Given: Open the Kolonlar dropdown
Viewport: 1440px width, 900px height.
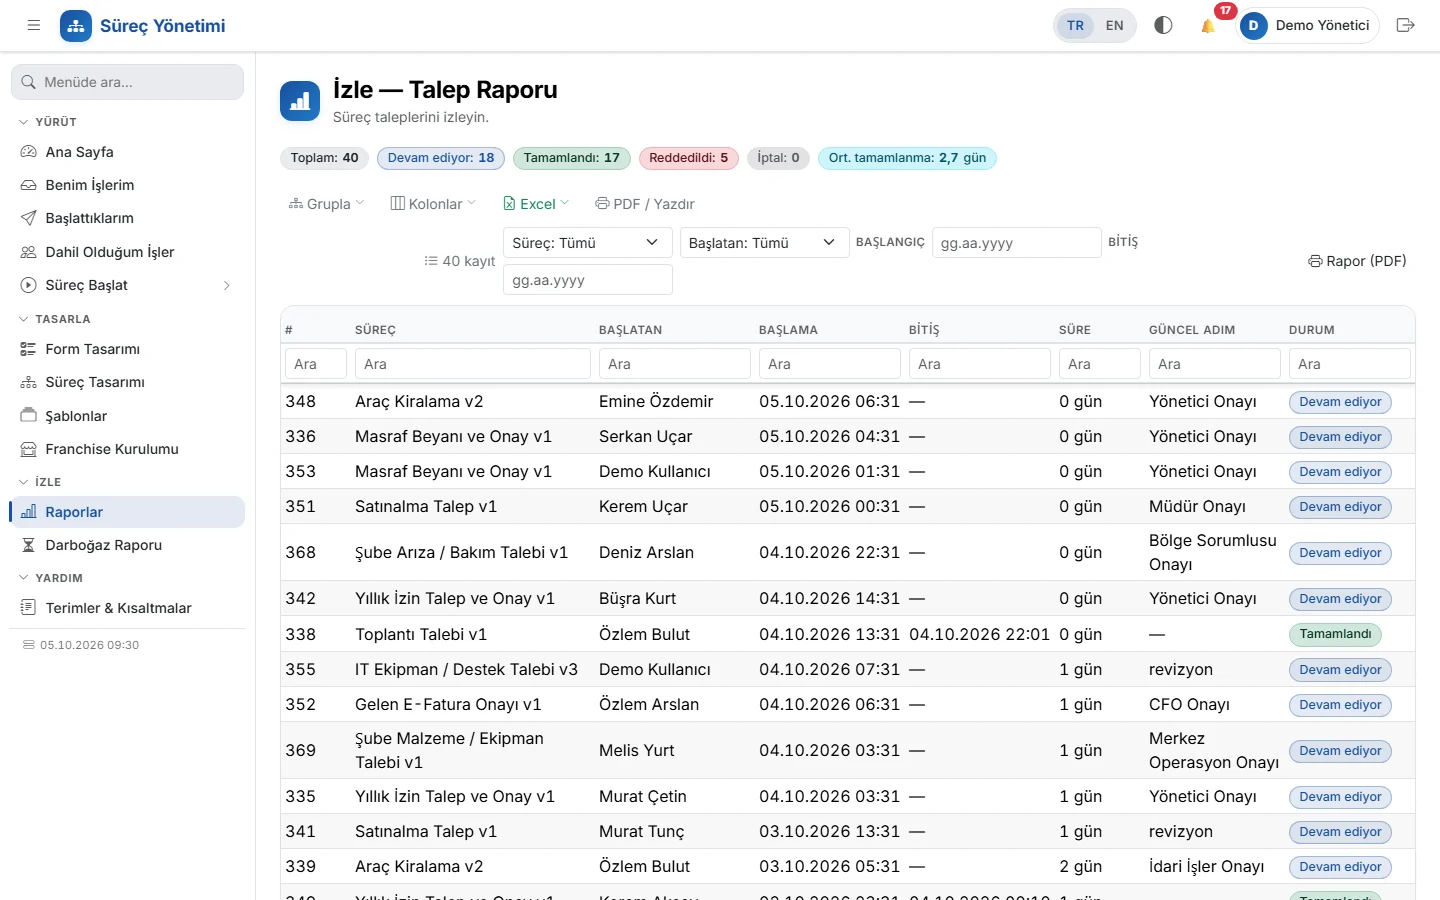Looking at the screenshot, I should [433, 204].
